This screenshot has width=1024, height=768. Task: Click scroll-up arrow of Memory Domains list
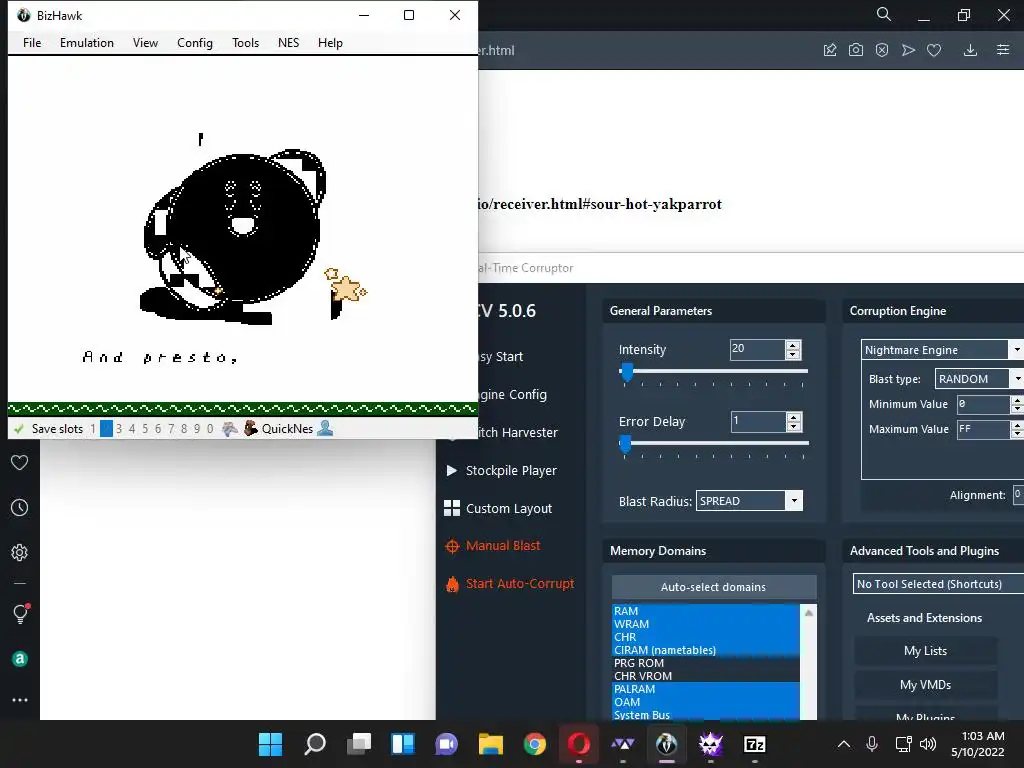[808, 613]
